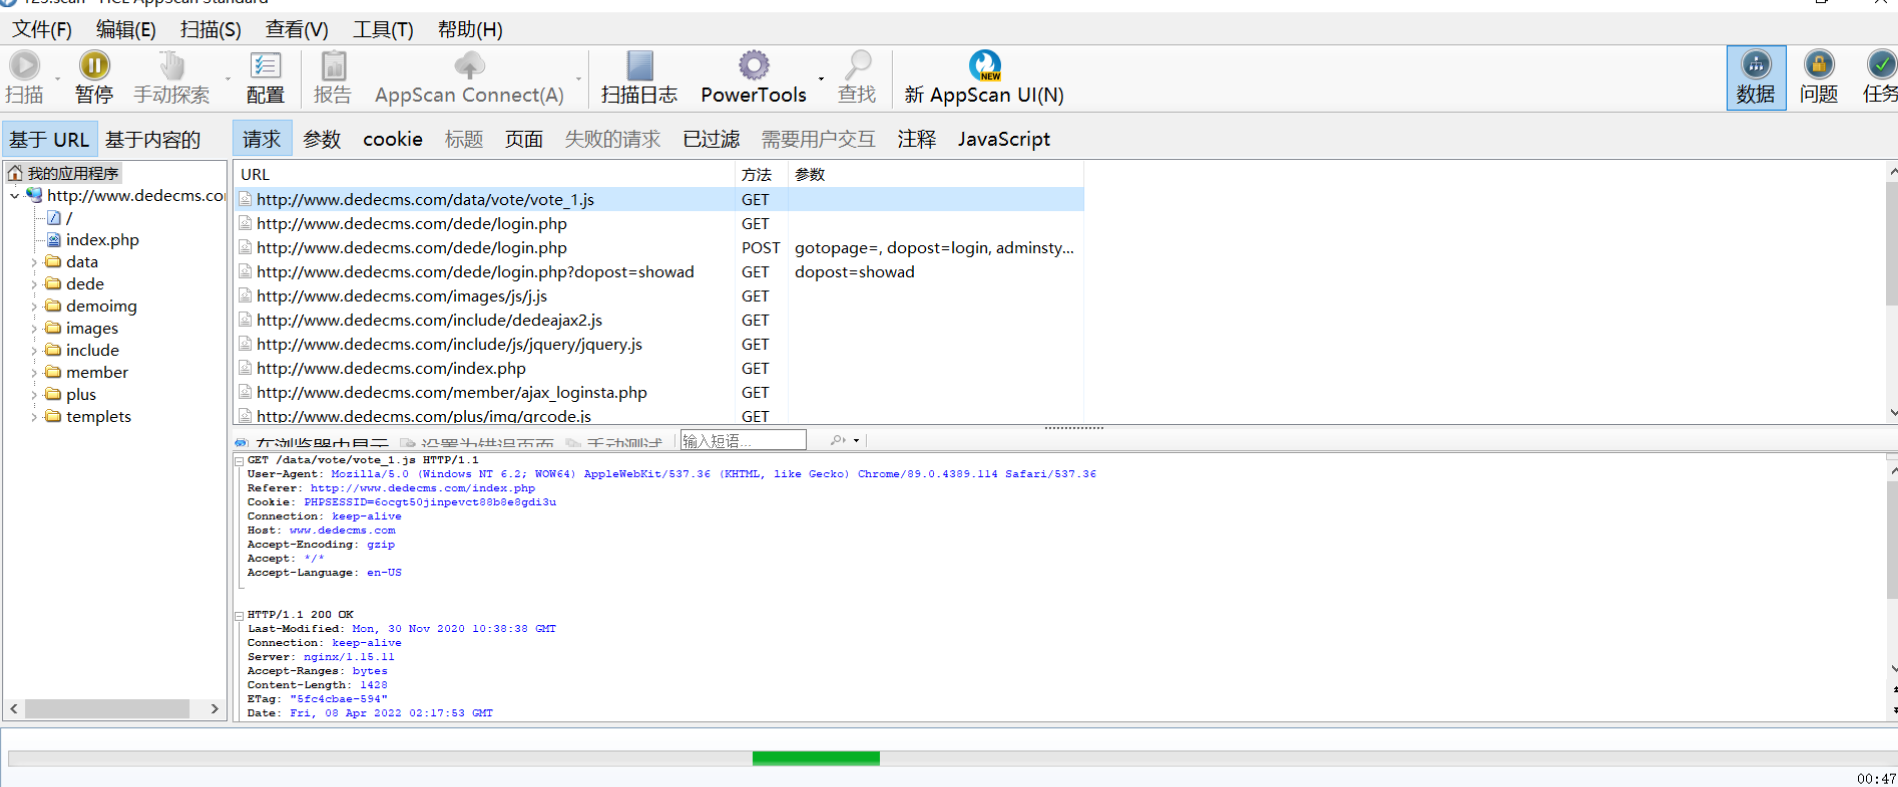
Task: Collapse the GET request block
Action: 239,461
